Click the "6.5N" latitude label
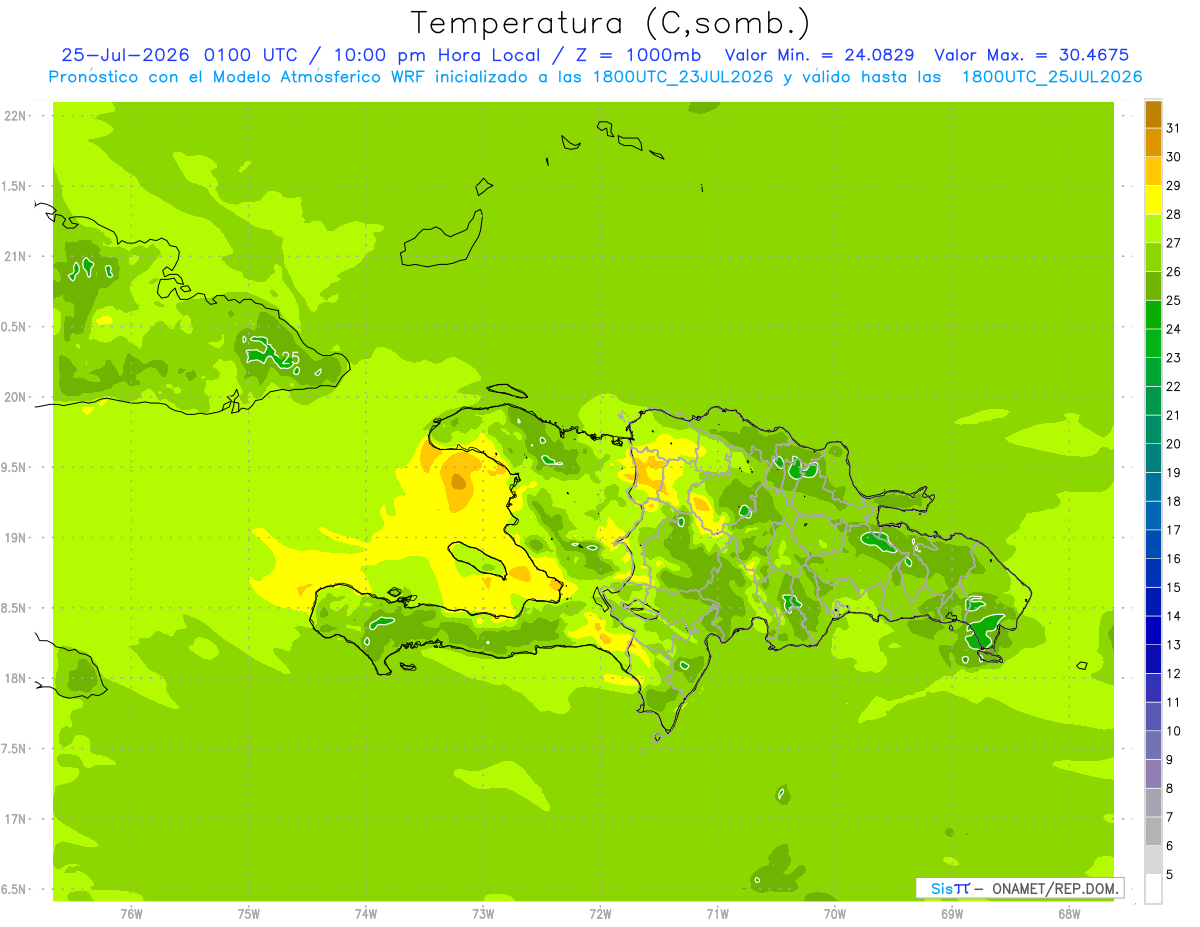 tap(14, 889)
